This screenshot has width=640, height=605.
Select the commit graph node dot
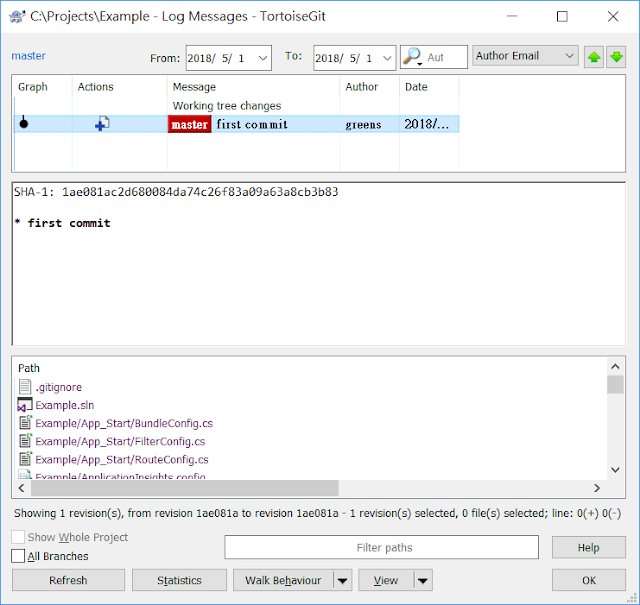pyautogui.click(x=24, y=123)
